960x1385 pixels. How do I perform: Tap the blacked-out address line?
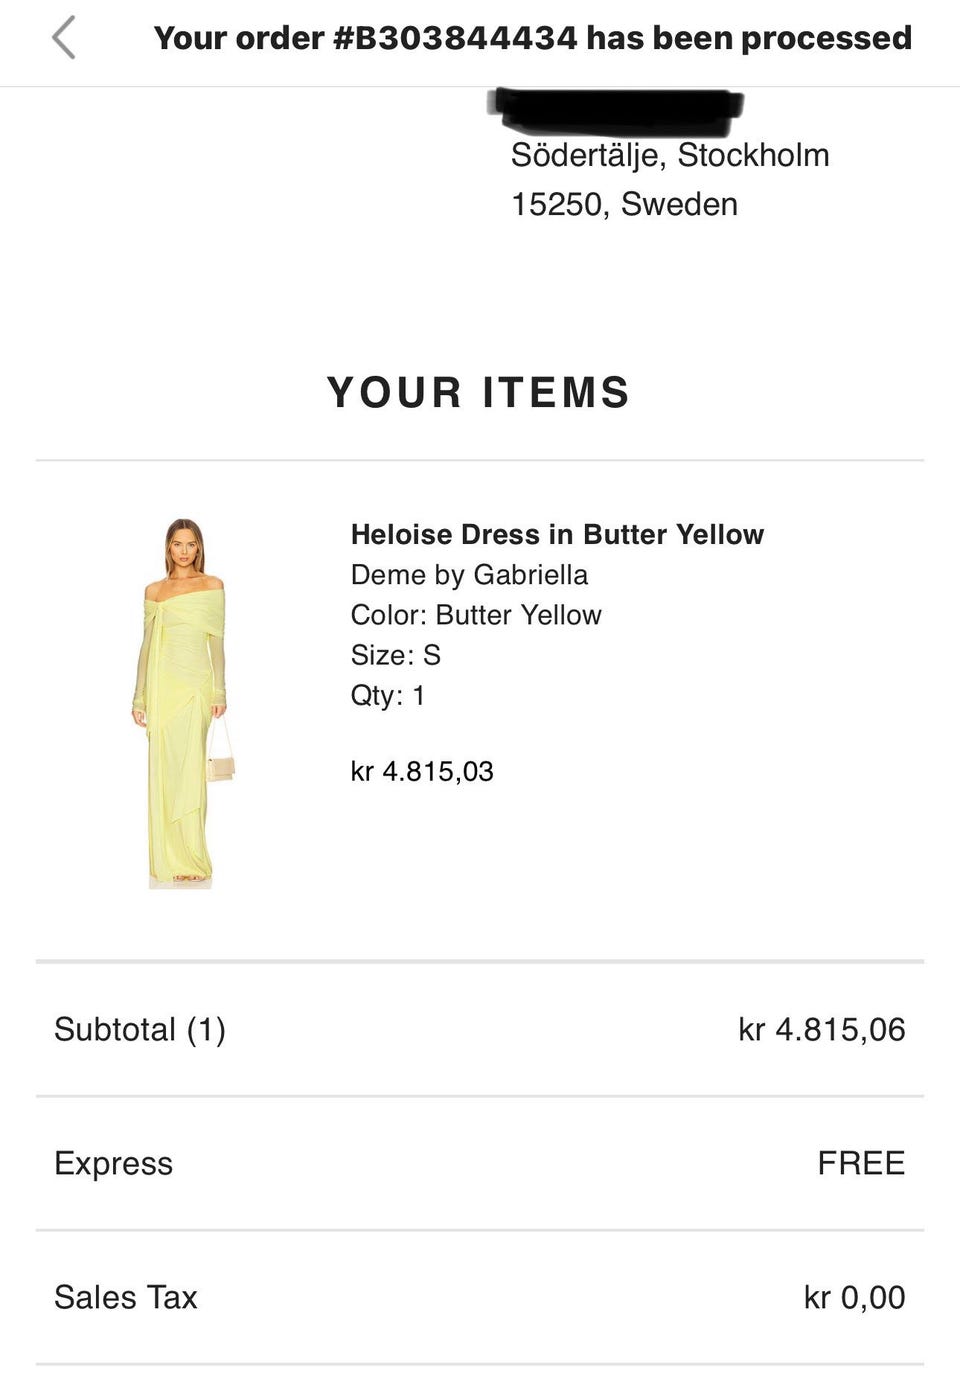[617, 111]
